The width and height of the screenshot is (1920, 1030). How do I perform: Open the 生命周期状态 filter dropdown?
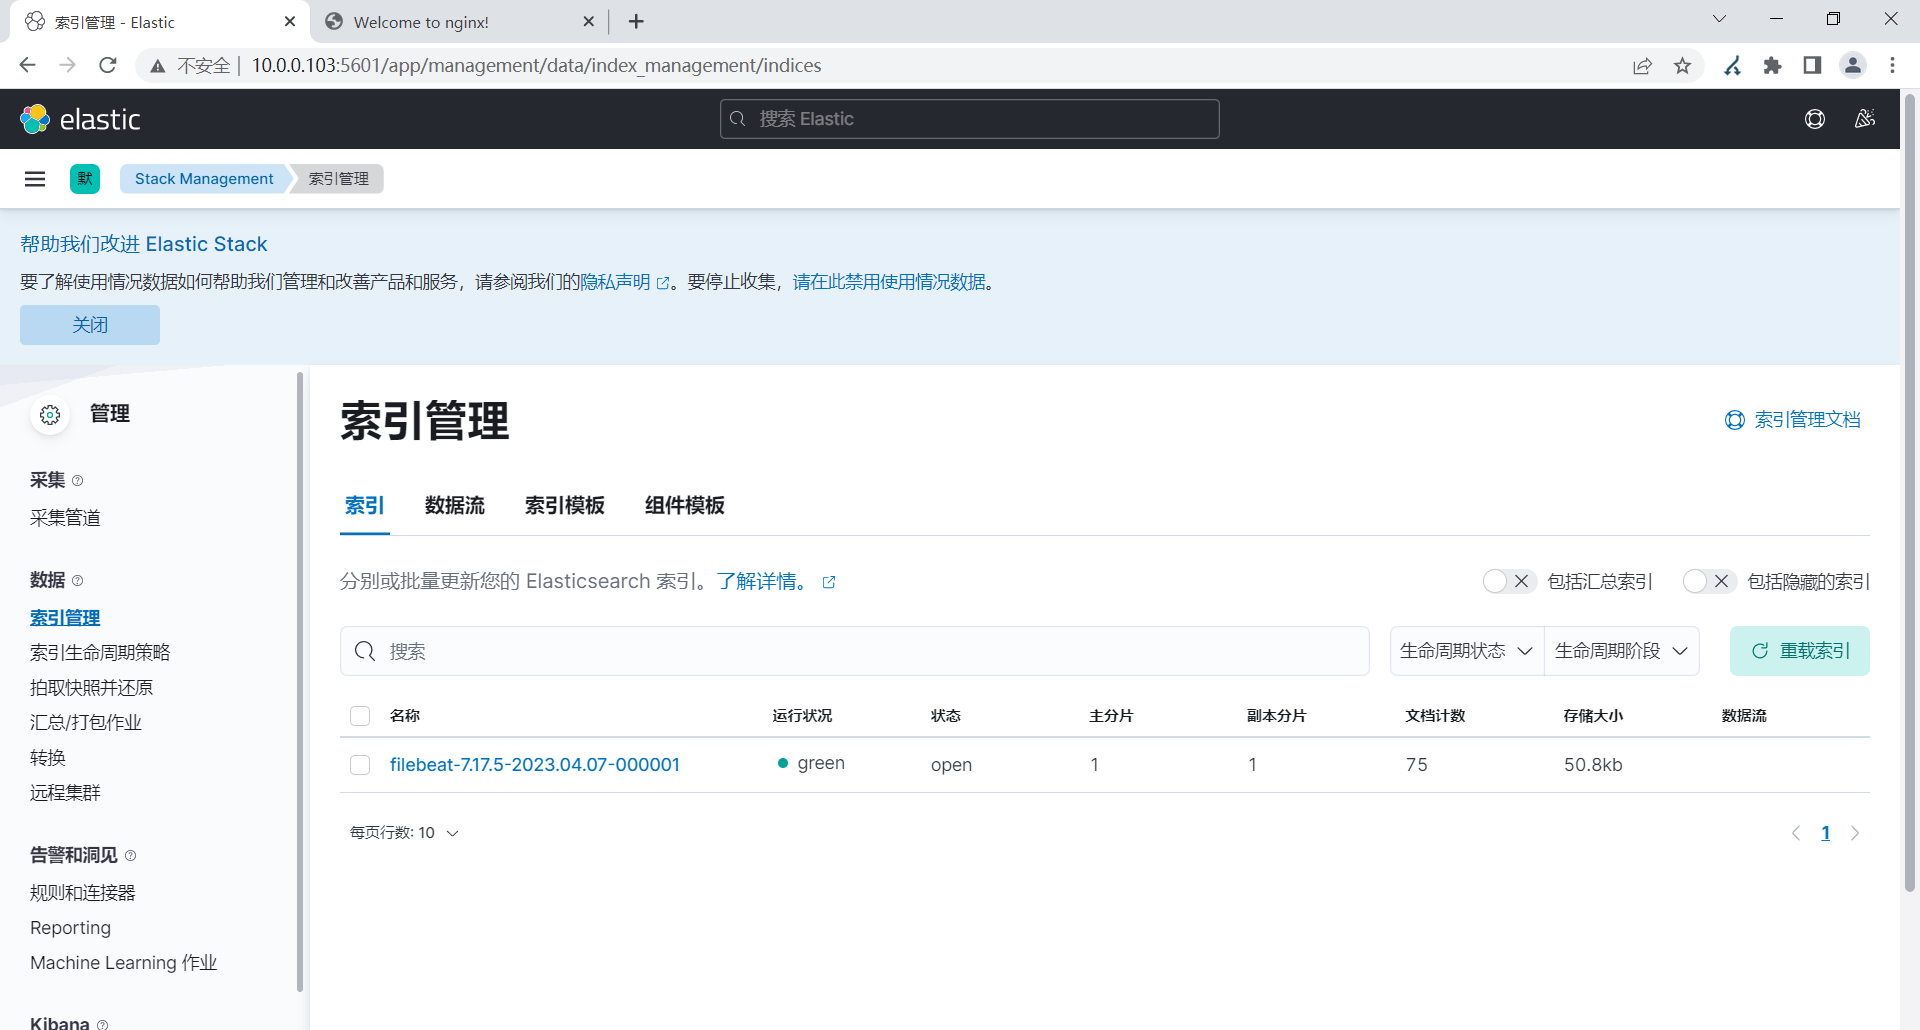click(1467, 651)
